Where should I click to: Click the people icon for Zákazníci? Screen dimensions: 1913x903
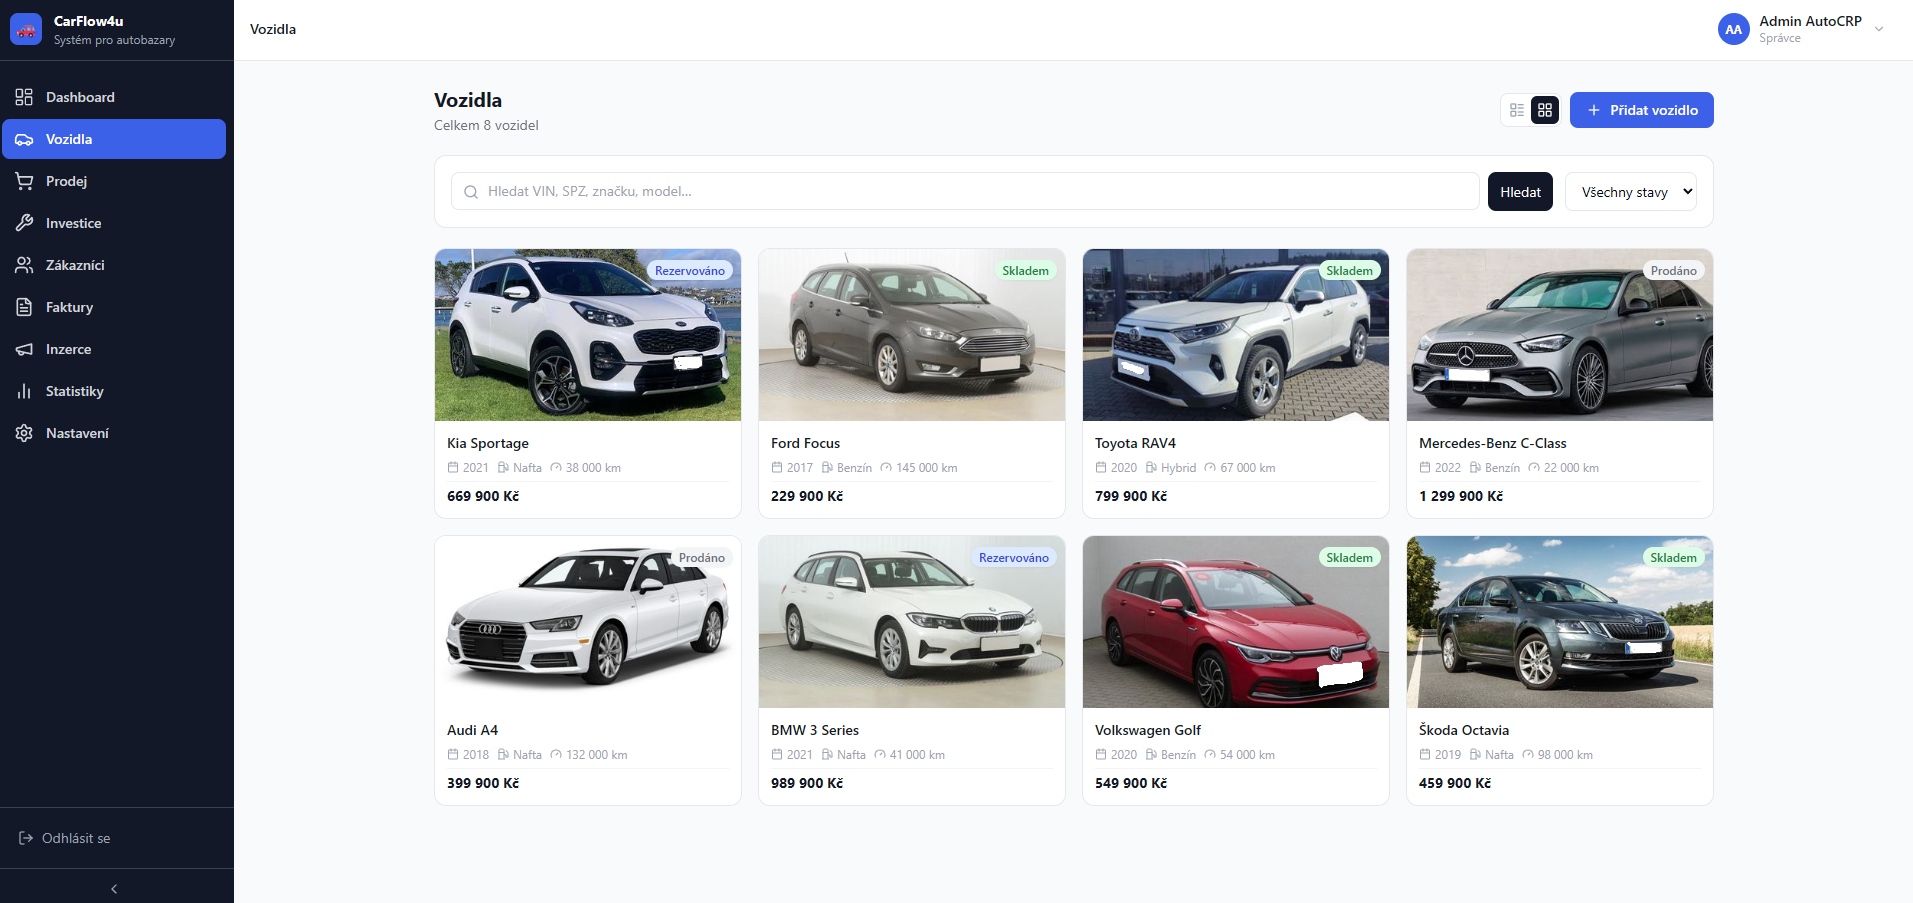[x=24, y=265]
